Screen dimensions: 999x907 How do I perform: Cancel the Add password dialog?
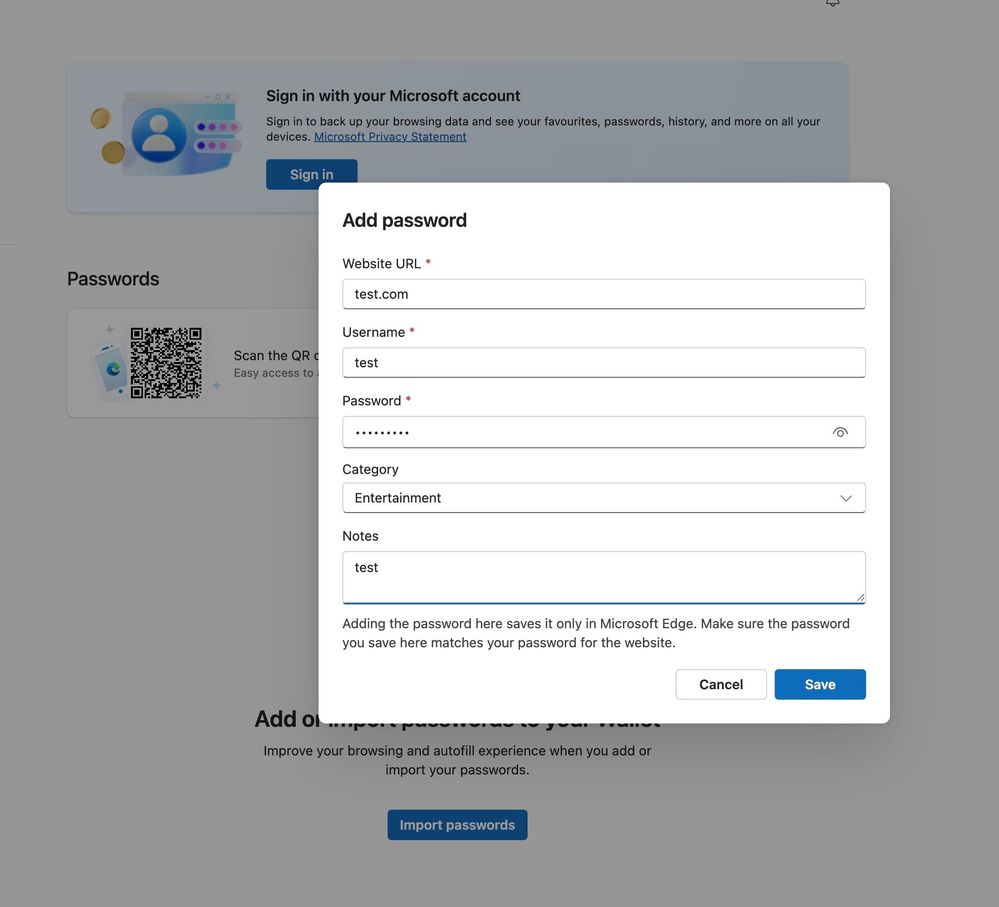pos(721,685)
